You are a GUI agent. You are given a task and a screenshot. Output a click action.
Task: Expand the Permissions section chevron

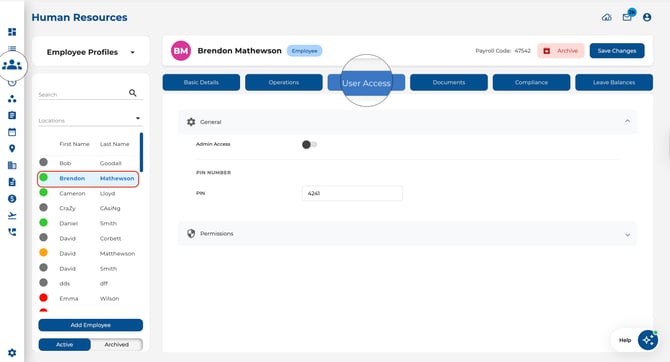coord(627,235)
